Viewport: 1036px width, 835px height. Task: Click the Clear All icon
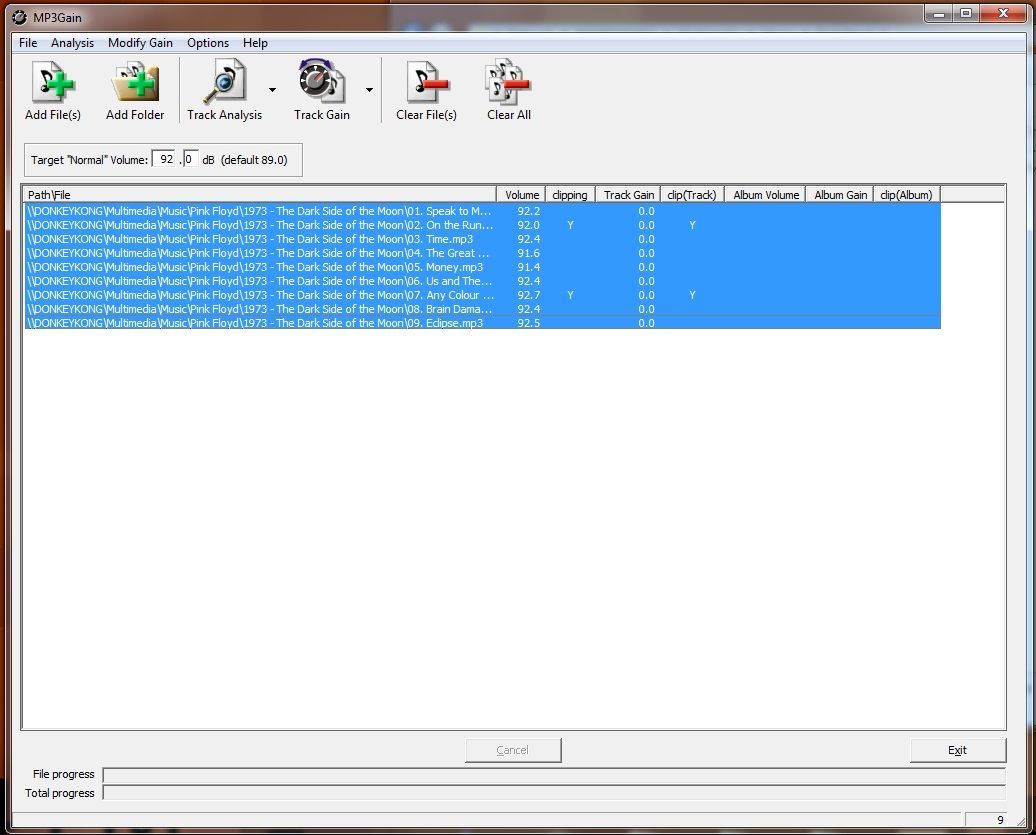coord(508,83)
